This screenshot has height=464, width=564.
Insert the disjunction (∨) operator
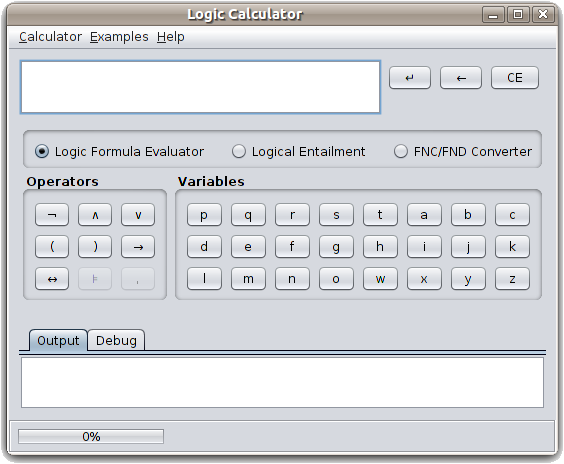(138, 215)
